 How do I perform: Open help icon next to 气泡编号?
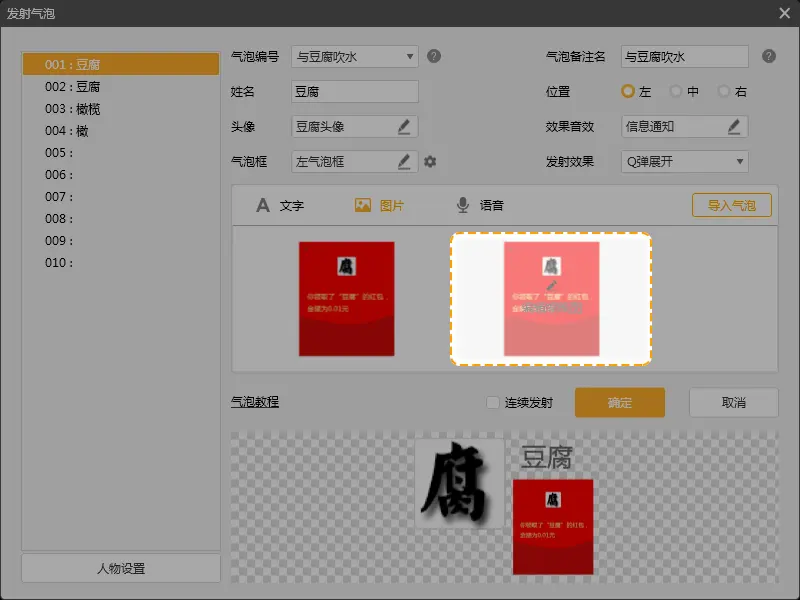434,57
